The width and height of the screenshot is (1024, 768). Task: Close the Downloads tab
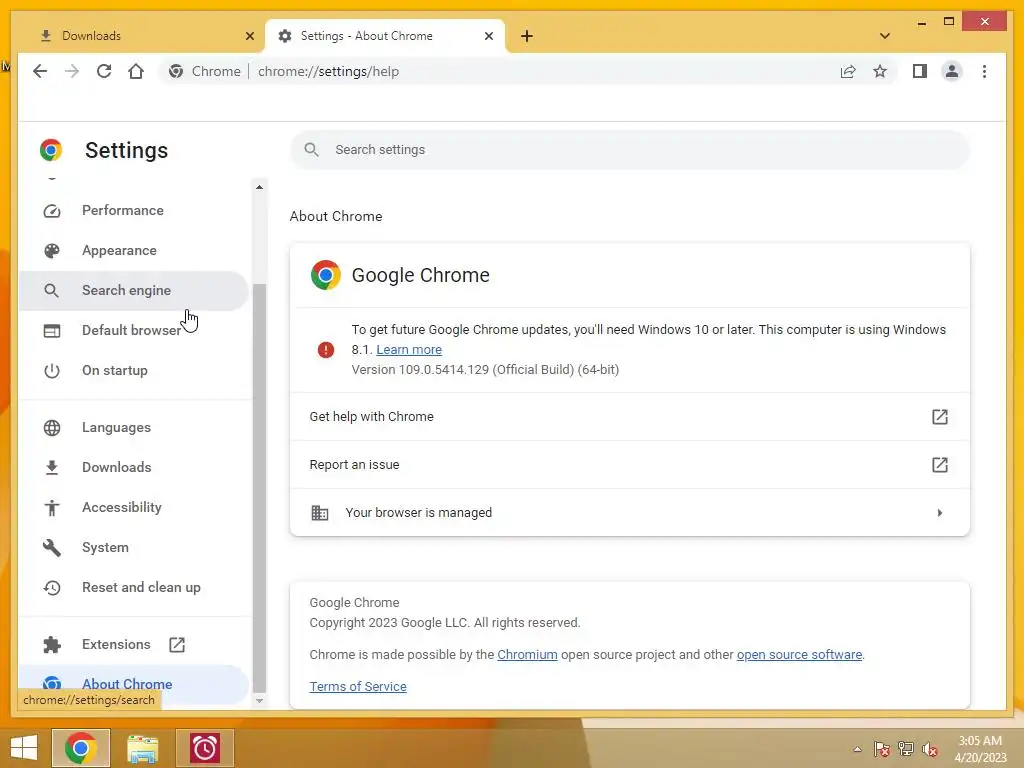point(249,36)
